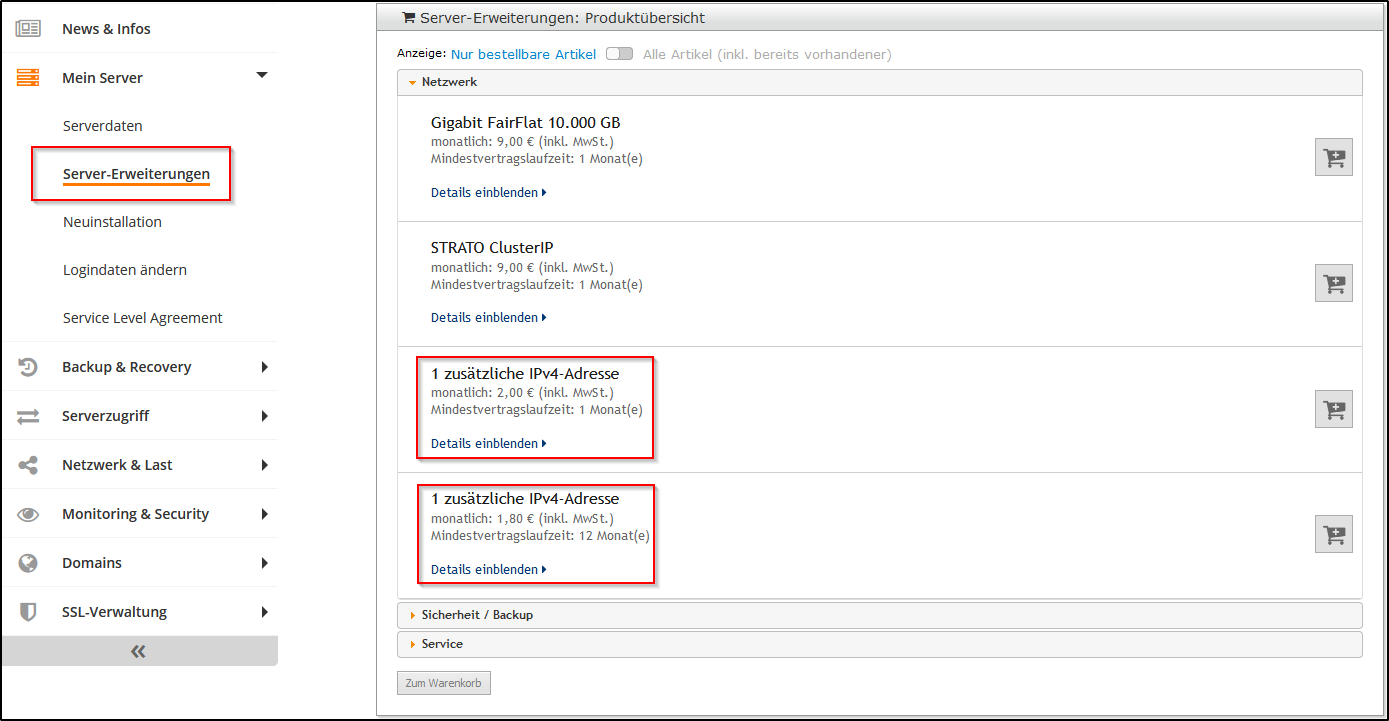1389x721 pixels.
Task: Show details for Gigabit FairFlat
Action: (488, 192)
